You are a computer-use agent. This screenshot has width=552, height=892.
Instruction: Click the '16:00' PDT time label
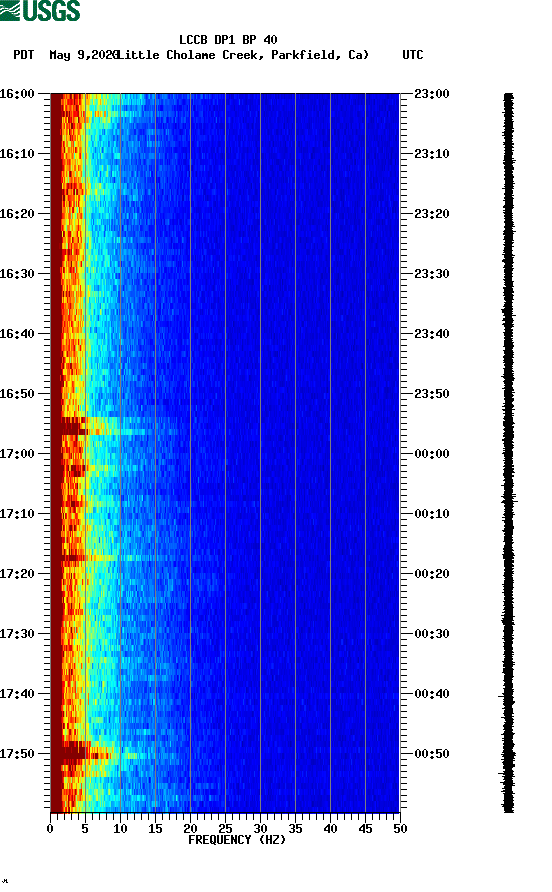[x=17, y=94]
